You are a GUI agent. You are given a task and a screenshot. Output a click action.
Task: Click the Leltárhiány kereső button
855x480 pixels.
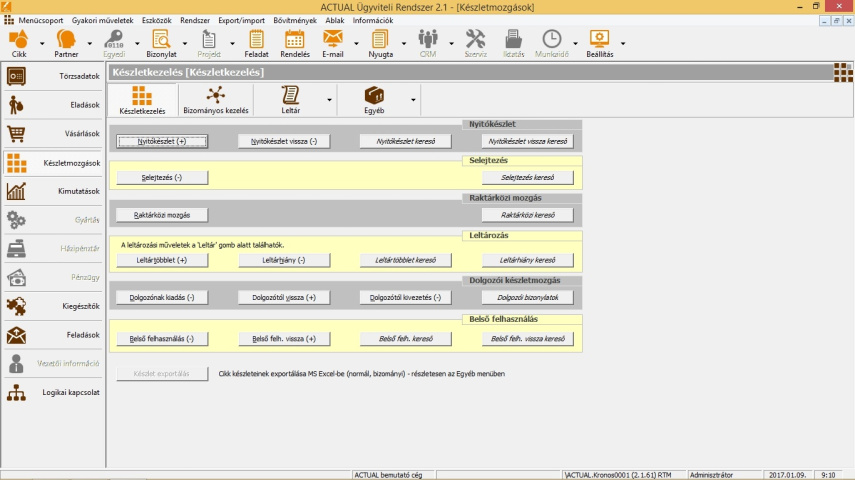(x=527, y=260)
